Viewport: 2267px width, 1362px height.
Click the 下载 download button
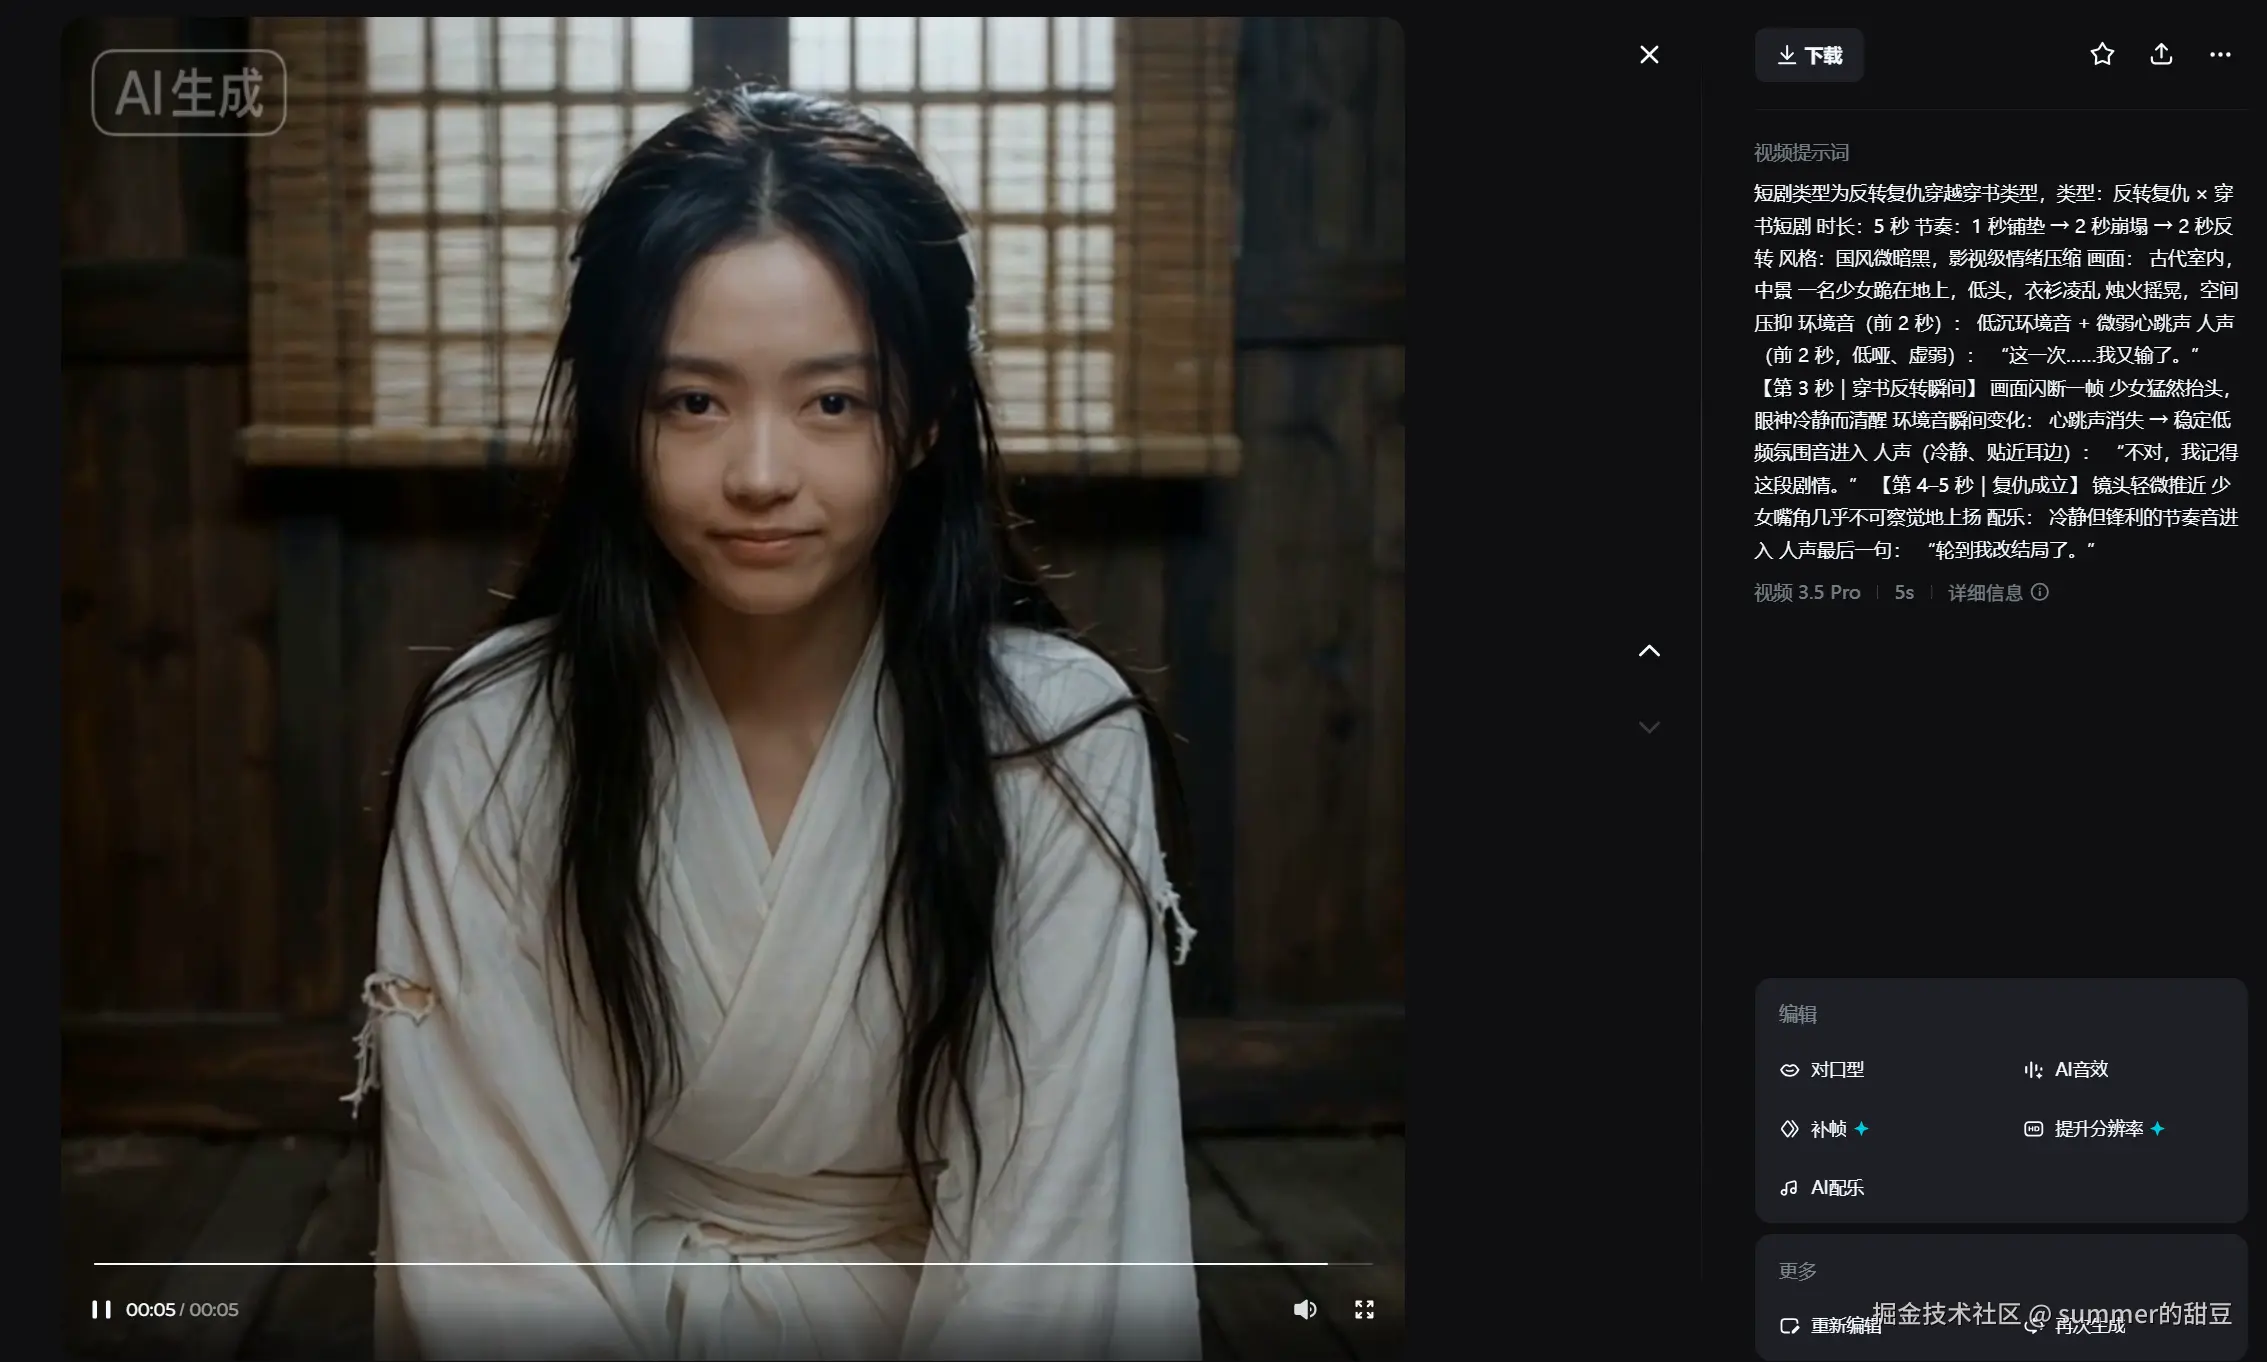1809,55
